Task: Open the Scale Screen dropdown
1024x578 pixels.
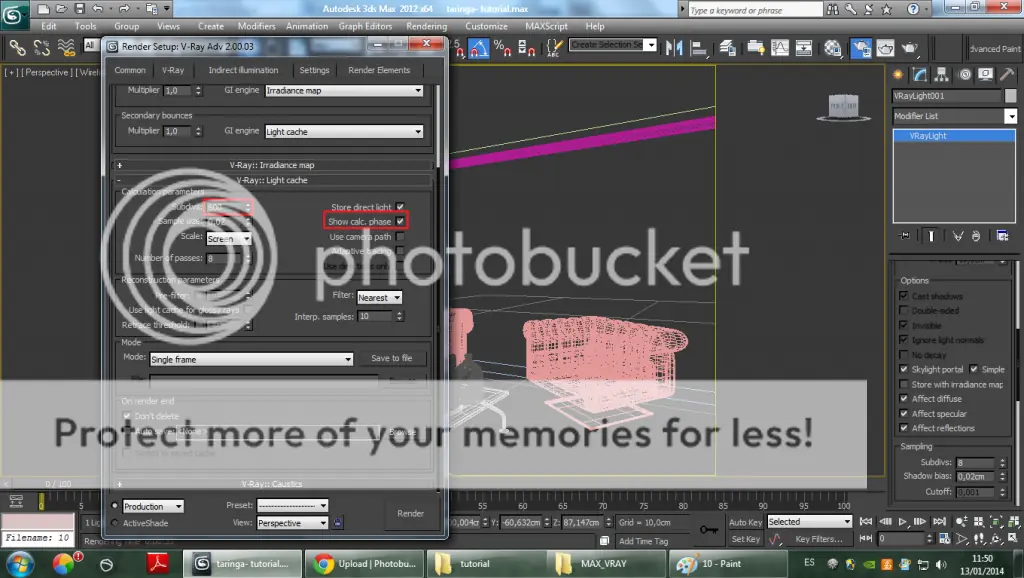Action: [229, 239]
